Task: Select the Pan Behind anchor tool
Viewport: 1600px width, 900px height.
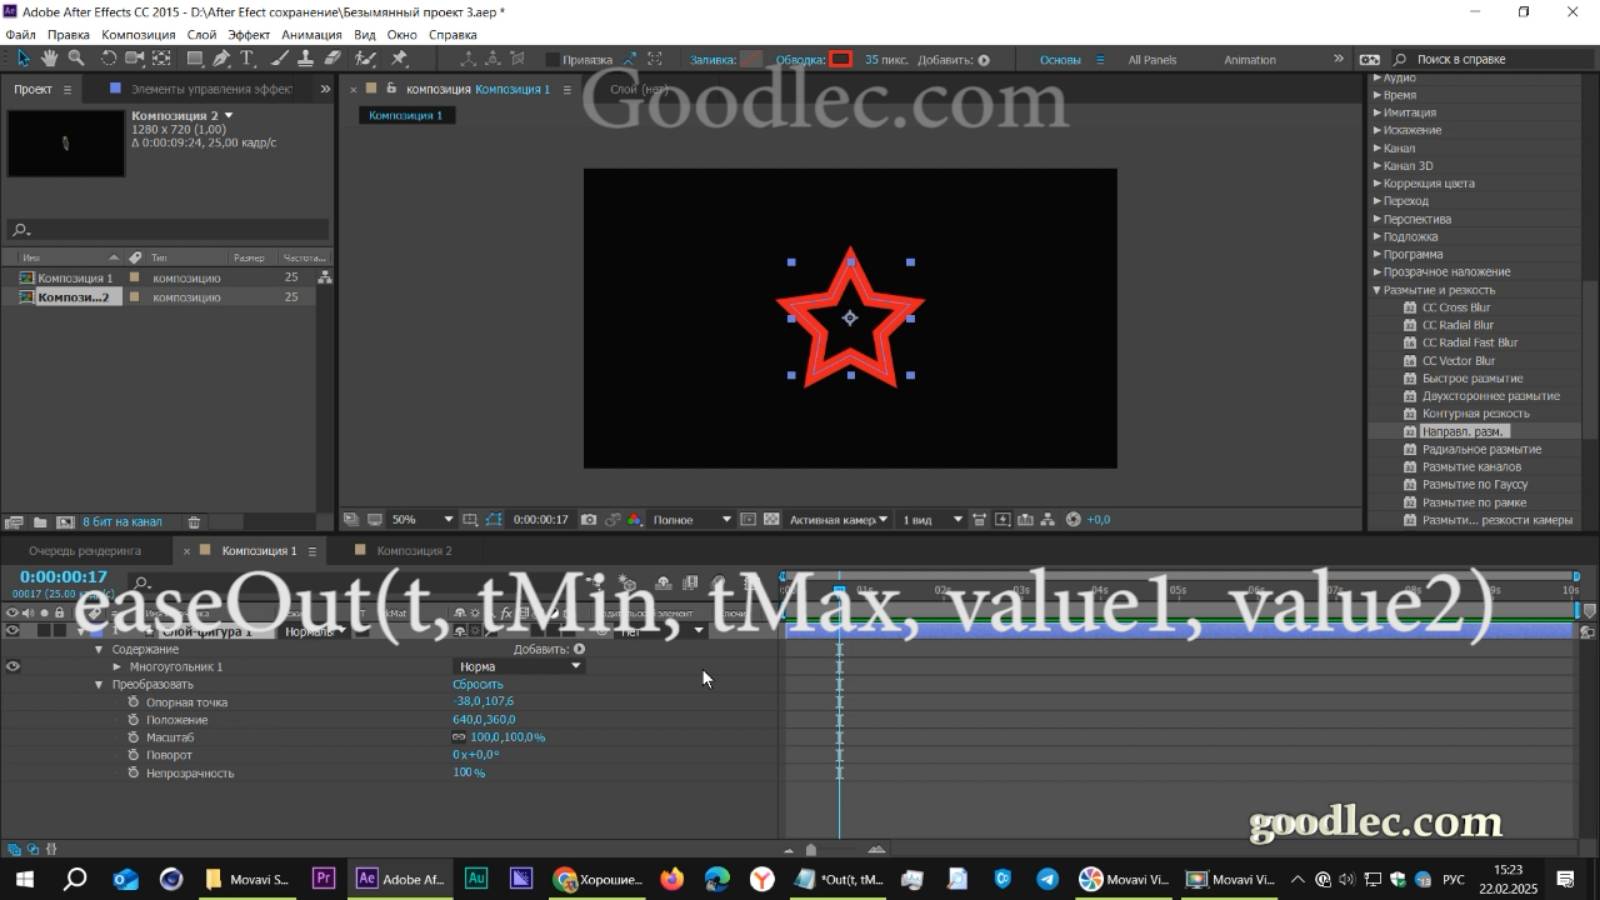Action: coord(162,59)
